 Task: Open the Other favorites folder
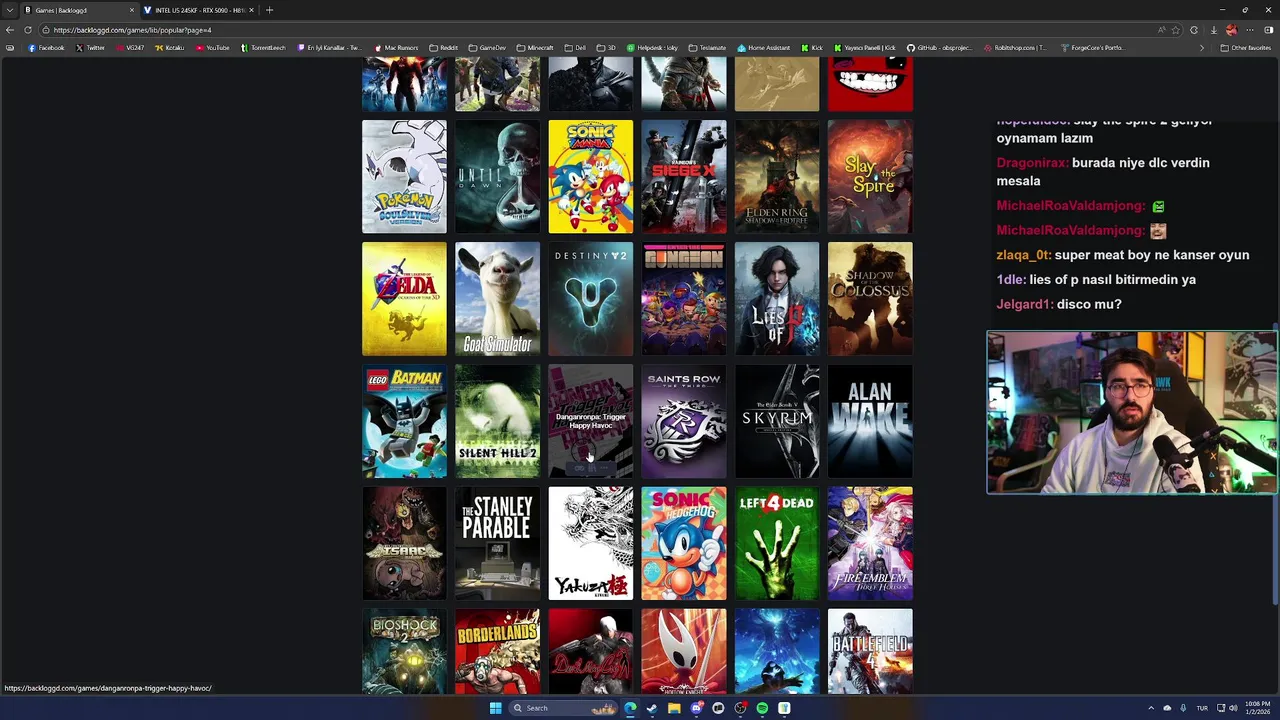(x=1246, y=48)
